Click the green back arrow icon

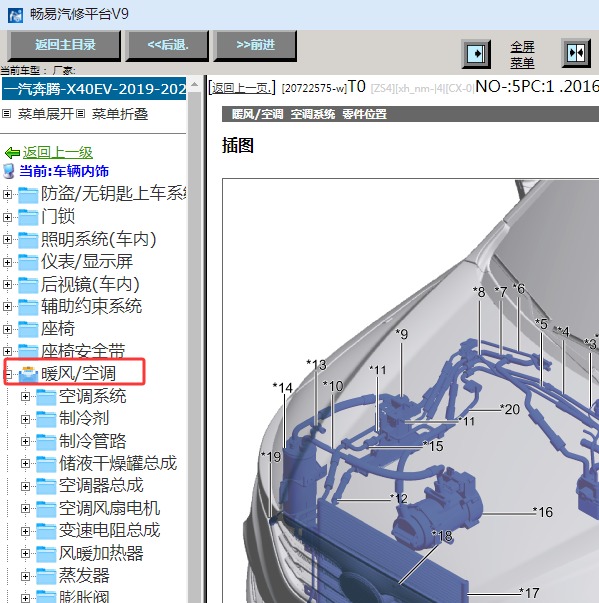pos(12,153)
